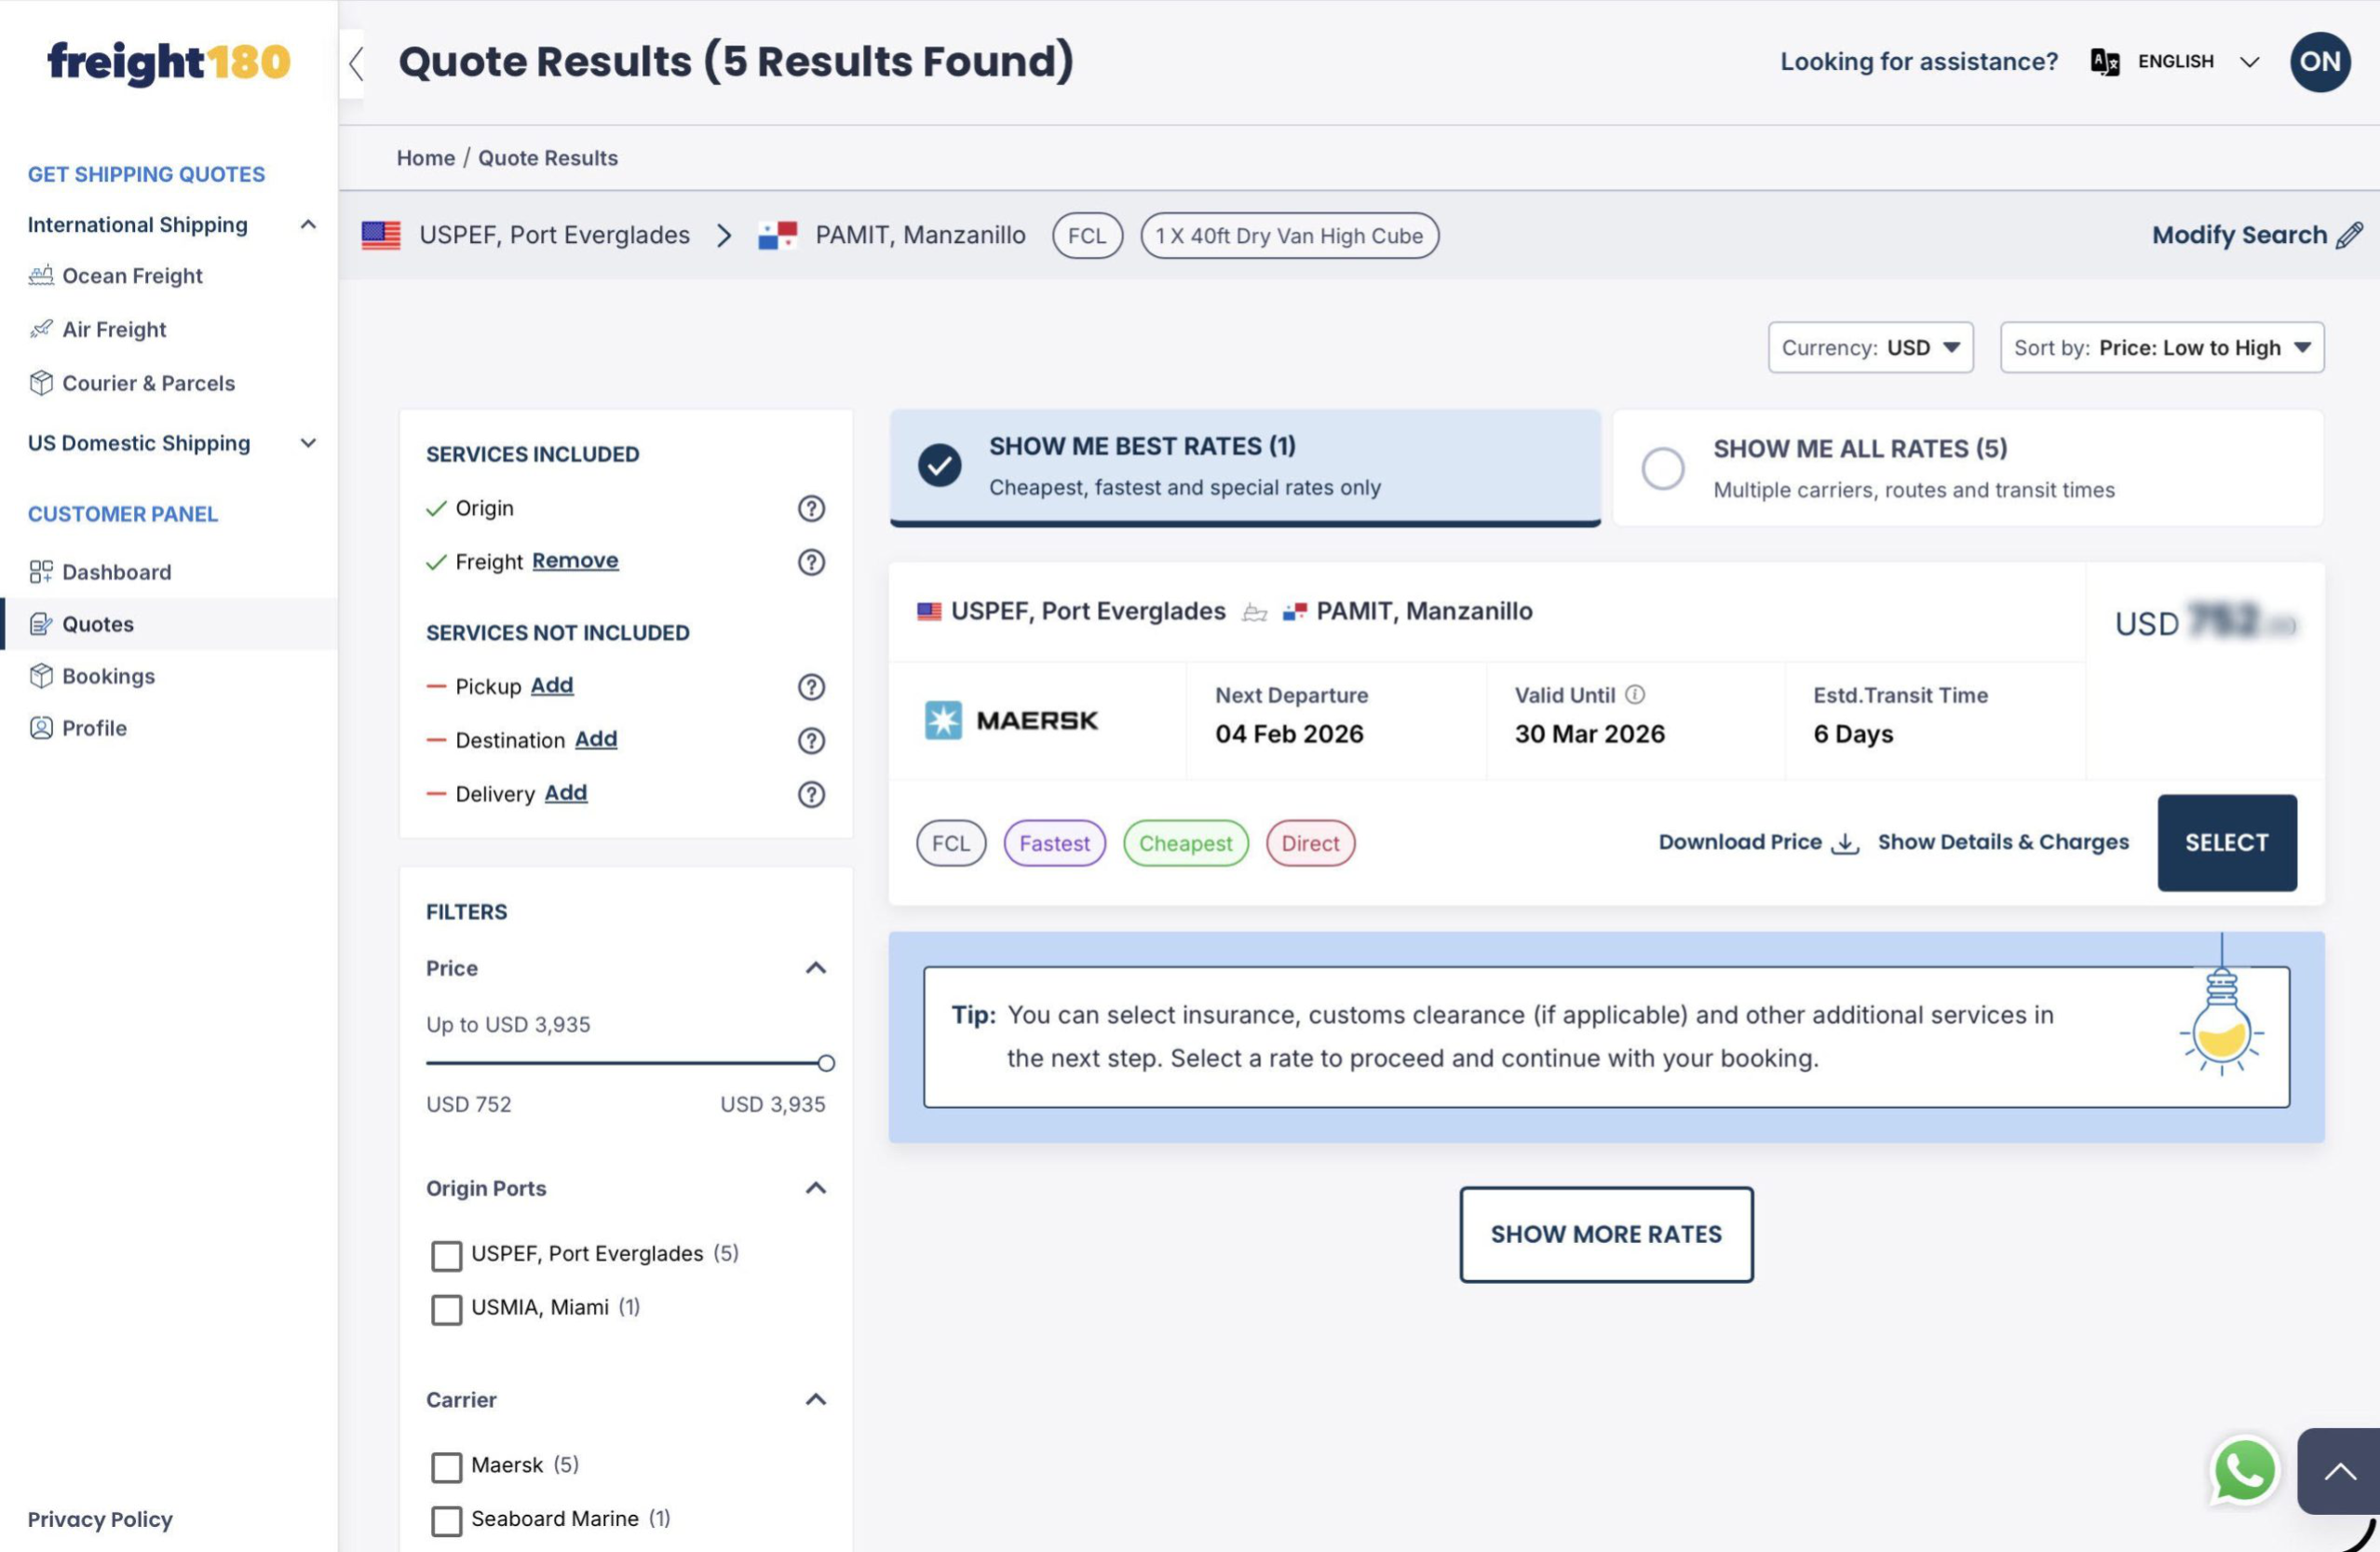
Task: Check Maersk carrier filter
Action: coord(447,1468)
